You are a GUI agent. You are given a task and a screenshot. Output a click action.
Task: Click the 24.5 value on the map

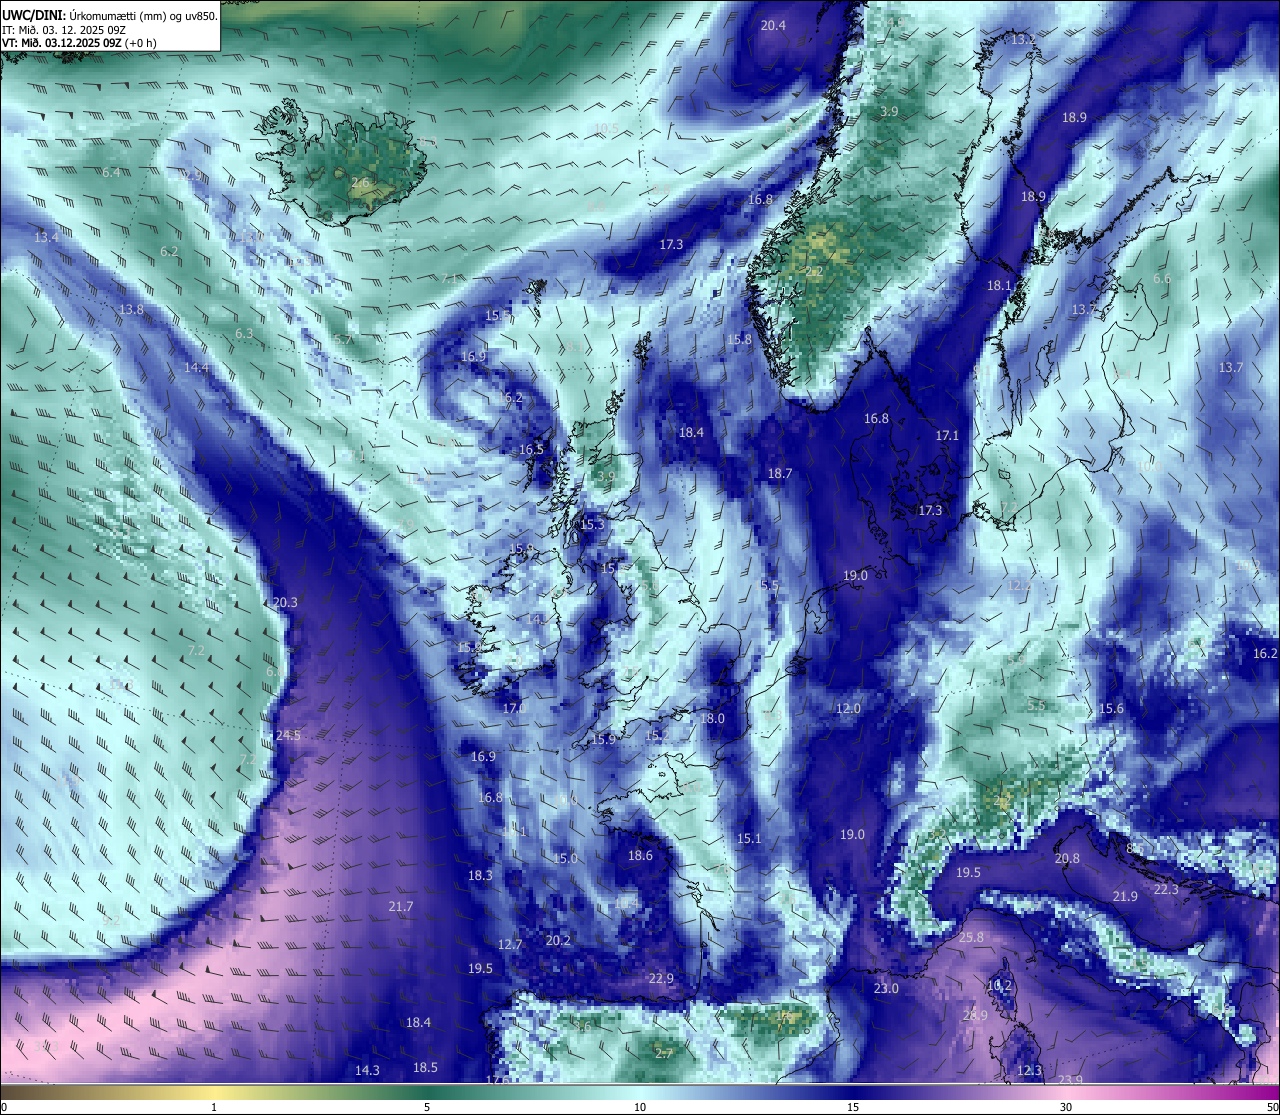(288, 735)
